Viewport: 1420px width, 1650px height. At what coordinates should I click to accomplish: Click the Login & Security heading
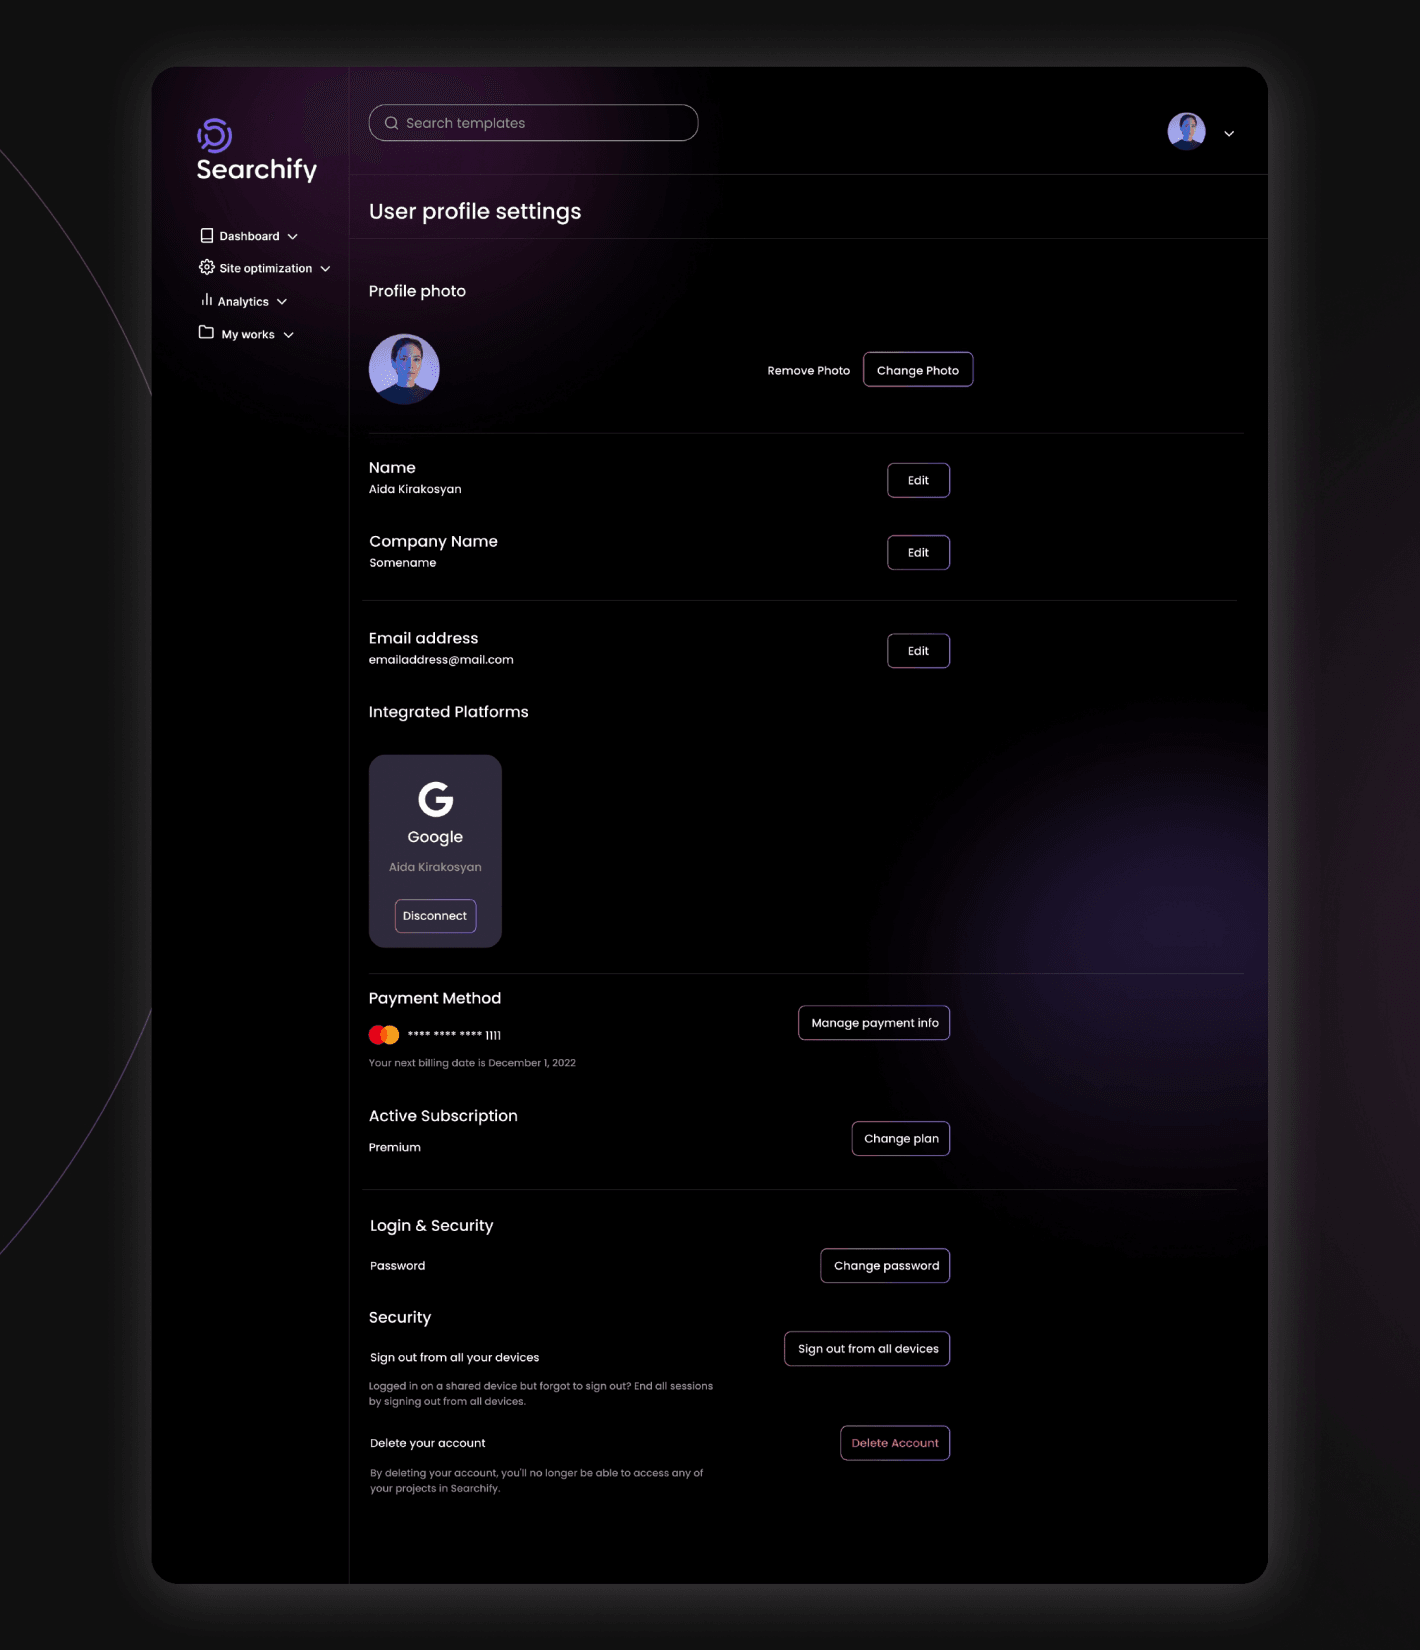431,1226
